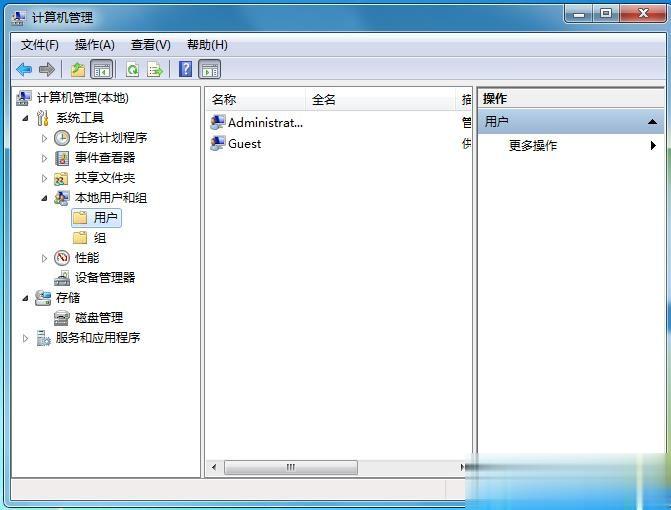Select 任务计划程序 label in tree
Viewport: 671px width, 510px height.
111,138
